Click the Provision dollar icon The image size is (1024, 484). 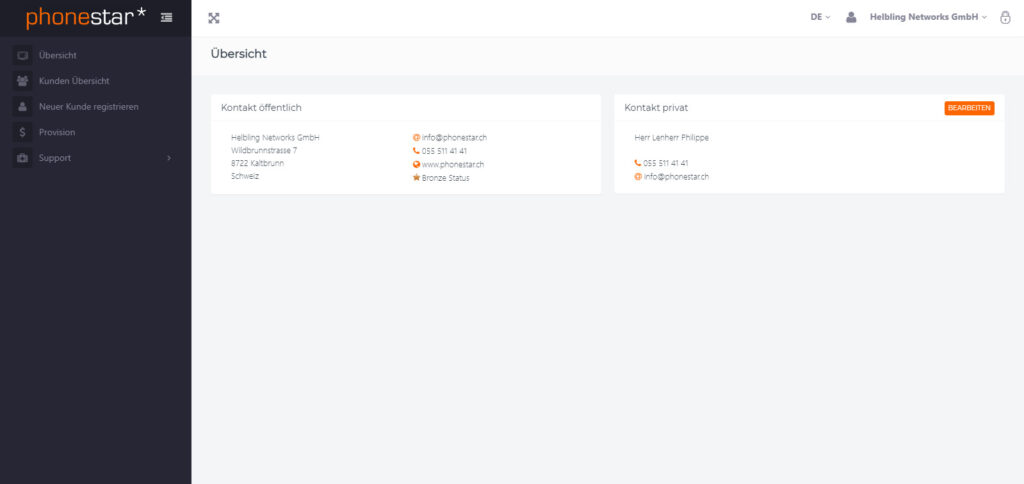[22, 132]
